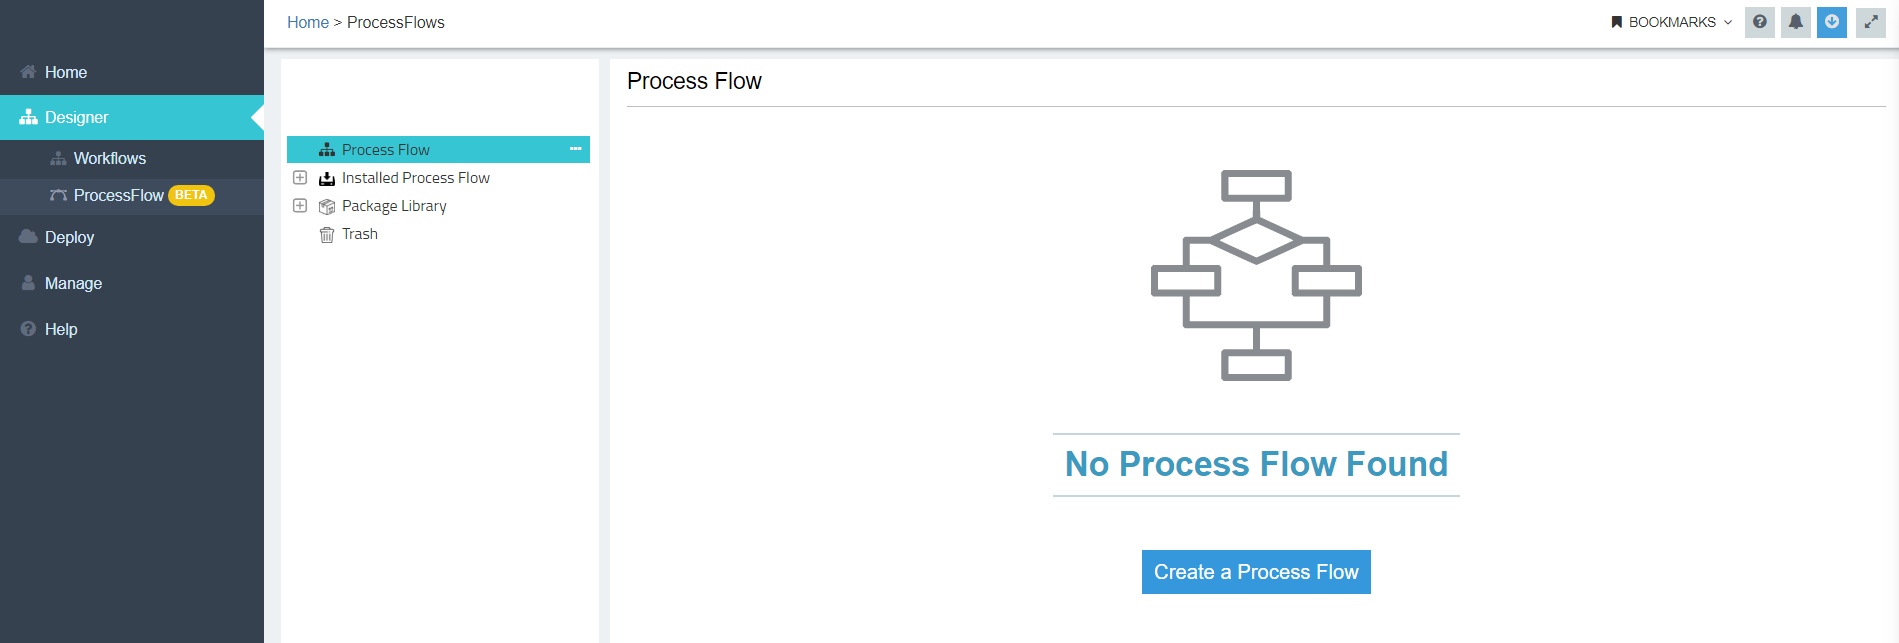
Task: Click the blue download arrow icon
Action: point(1831,22)
